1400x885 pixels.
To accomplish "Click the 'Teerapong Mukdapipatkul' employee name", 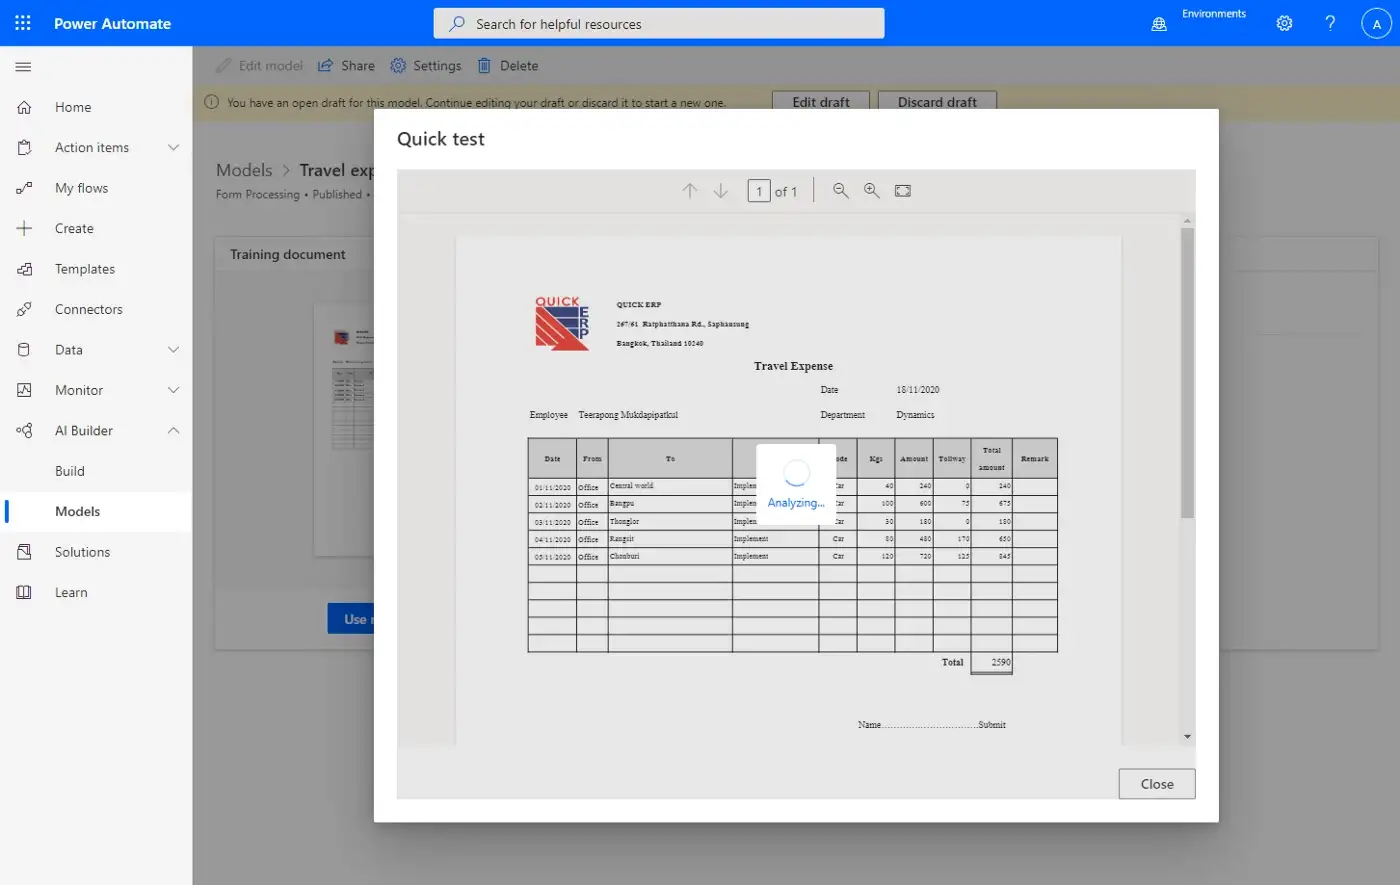I will pyautogui.click(x=628, y=415).
